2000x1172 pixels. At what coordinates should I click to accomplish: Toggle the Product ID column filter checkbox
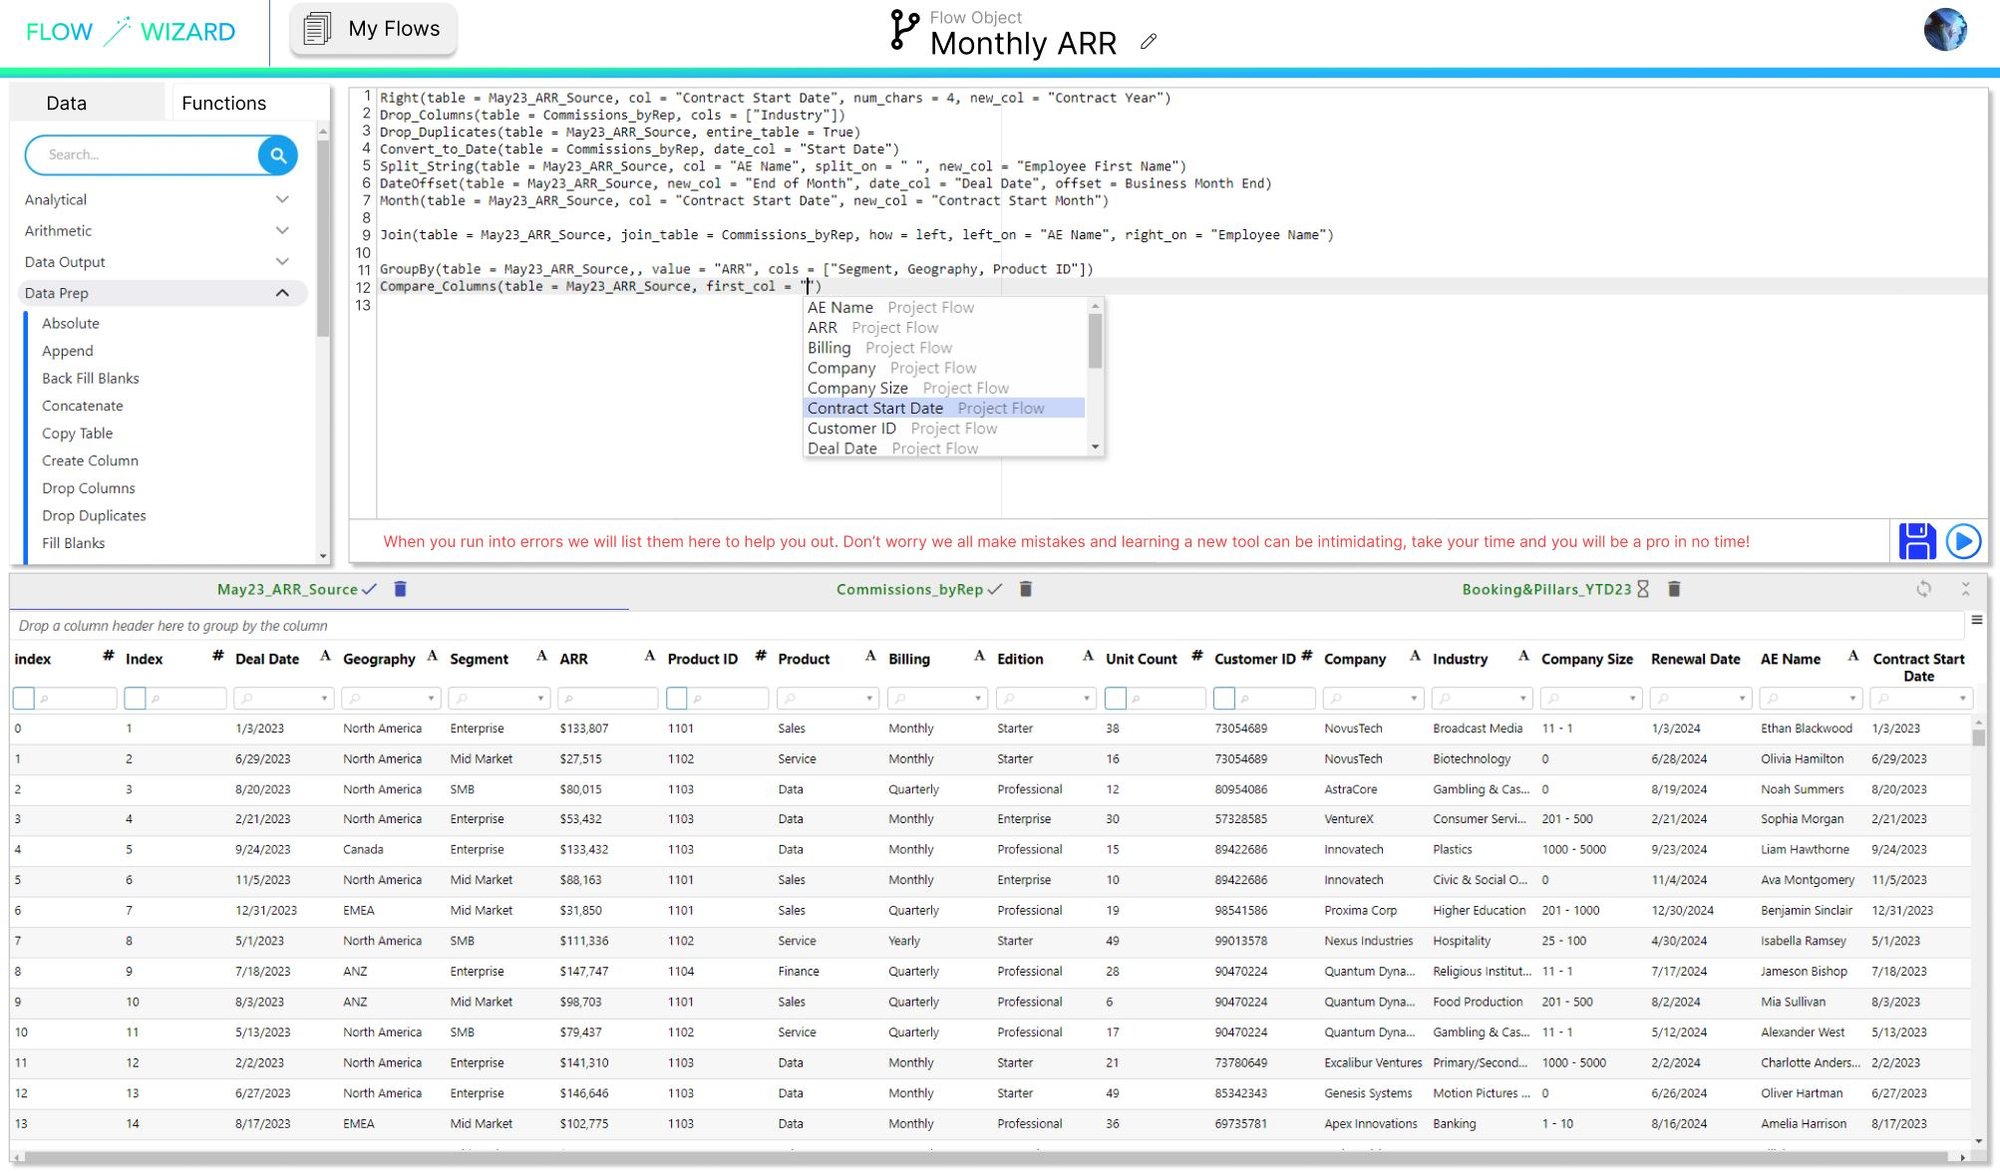(677, 698)
